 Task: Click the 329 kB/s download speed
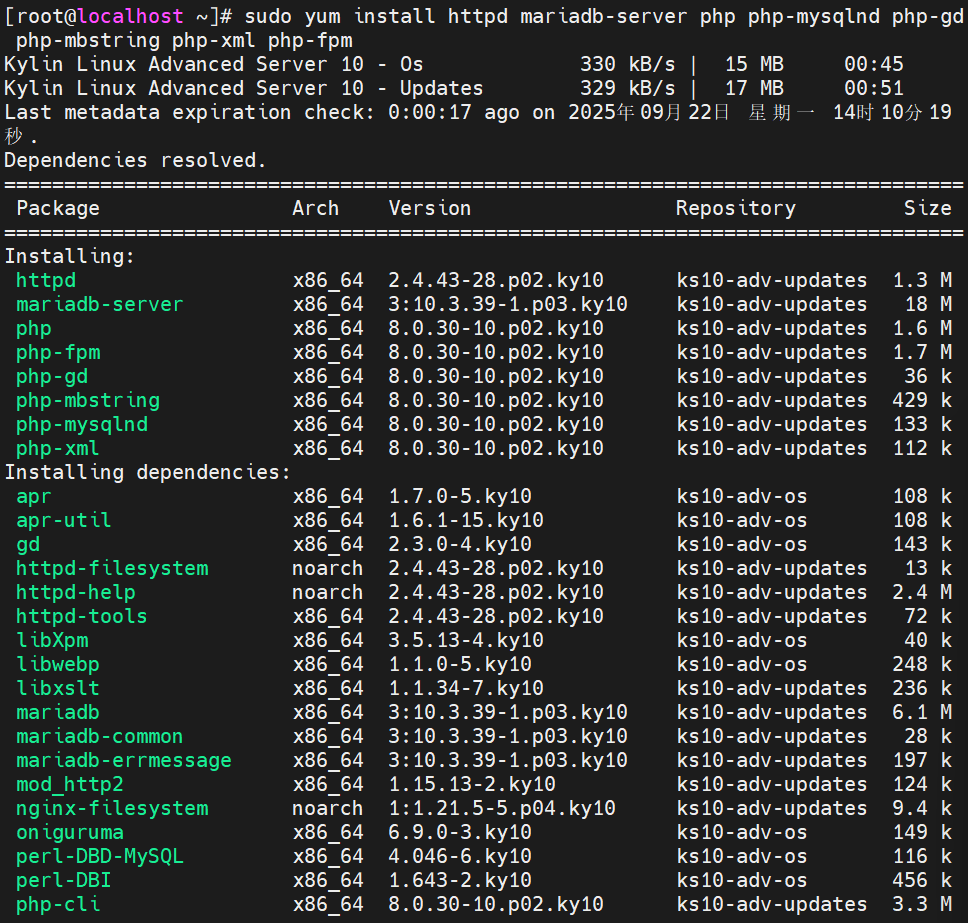click(627, 88)
